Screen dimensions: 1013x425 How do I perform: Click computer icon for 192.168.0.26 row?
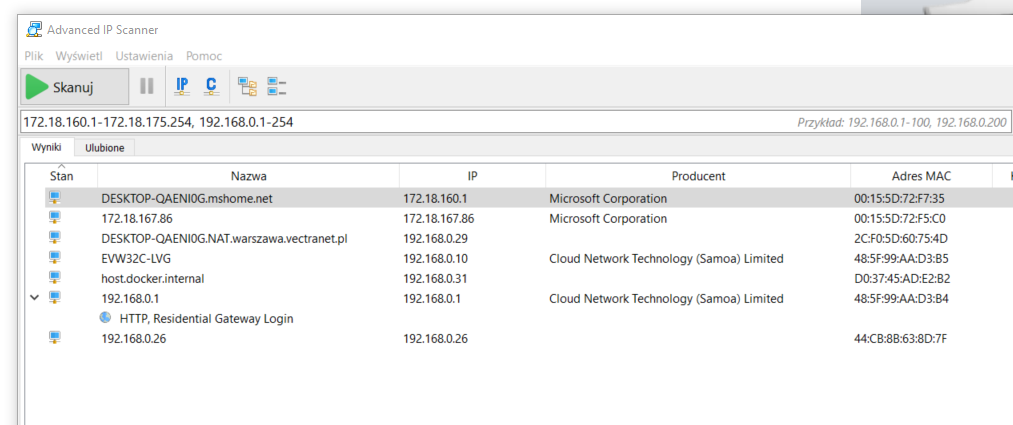[x=56, y=338]
